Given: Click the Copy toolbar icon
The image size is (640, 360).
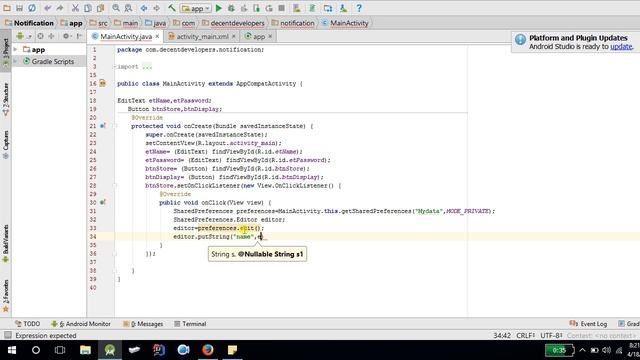Looking at the screenshot, I should pos(88,8).
